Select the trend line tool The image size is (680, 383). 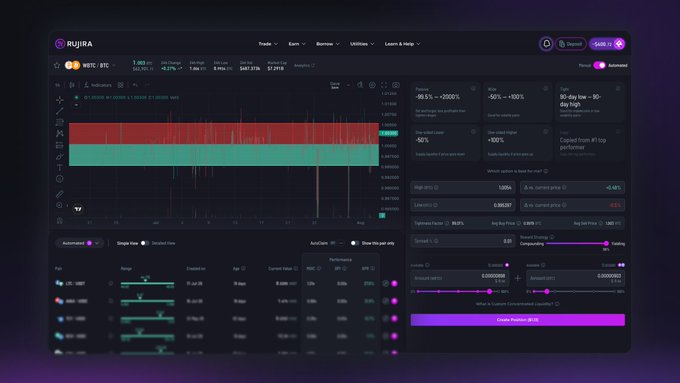coord(60,111)
